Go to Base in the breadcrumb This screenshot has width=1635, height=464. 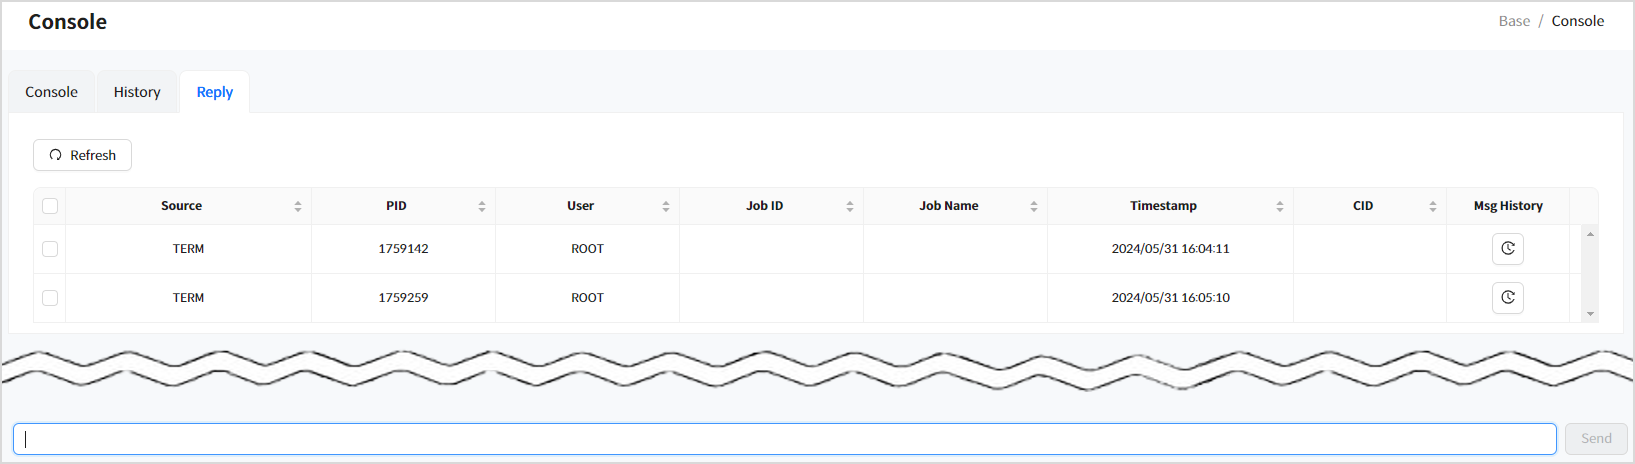coord(1514,21)
